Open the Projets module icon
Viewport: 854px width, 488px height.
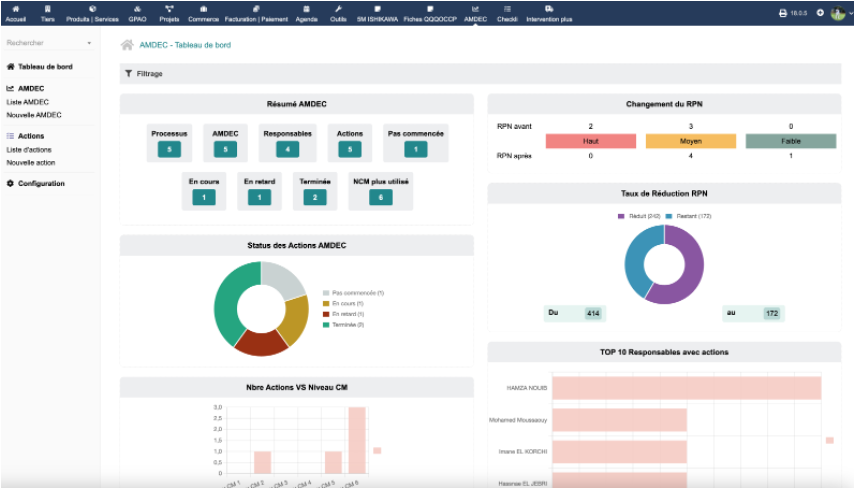pos(169,9)
